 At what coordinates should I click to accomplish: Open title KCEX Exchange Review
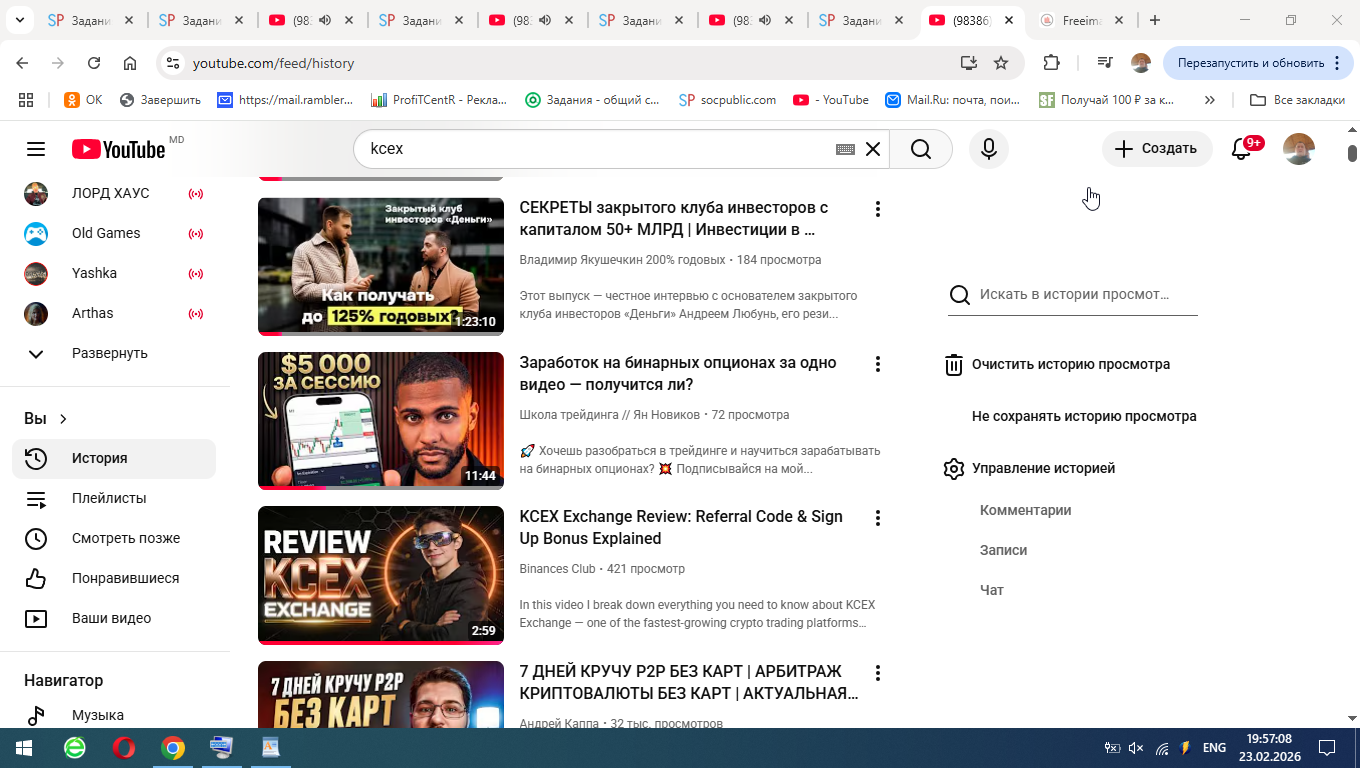(x=681, y=527)
